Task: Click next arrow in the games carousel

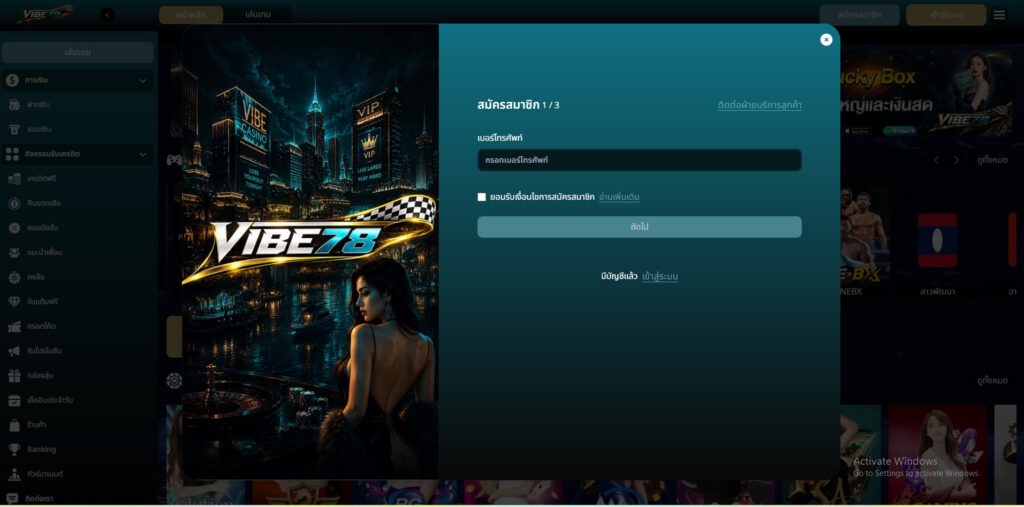Action: pos(957,160)
